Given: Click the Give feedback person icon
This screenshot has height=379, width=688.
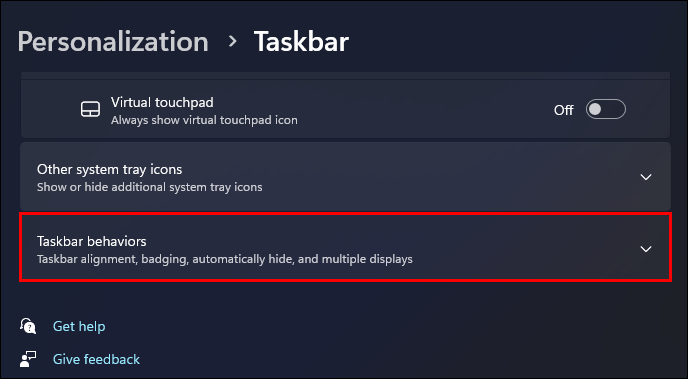Looking at the screenshot, I should click(28, 359).
